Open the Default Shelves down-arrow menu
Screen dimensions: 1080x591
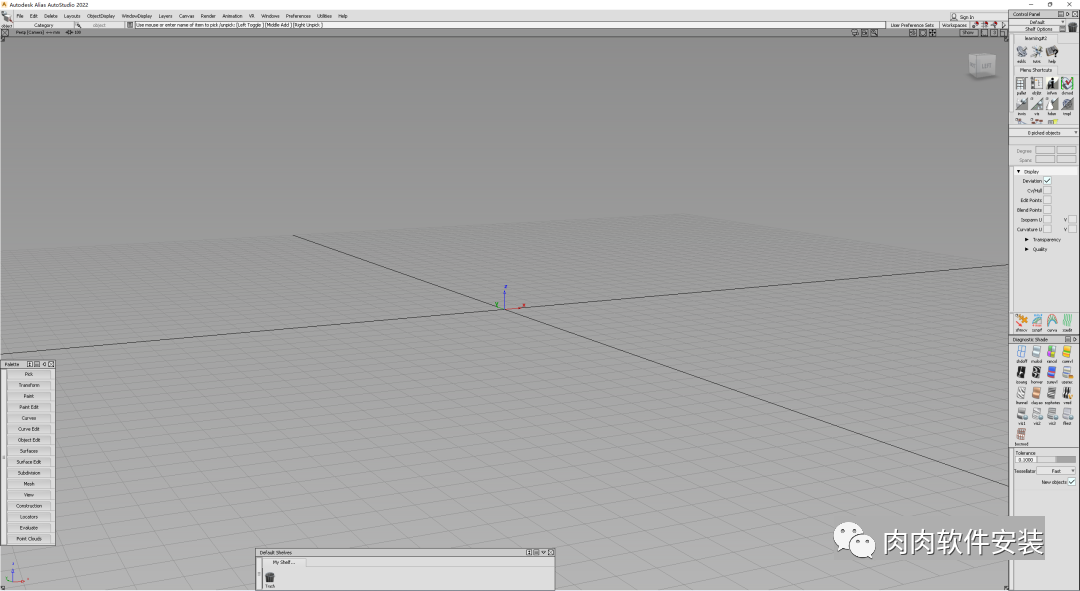(543, 552)
